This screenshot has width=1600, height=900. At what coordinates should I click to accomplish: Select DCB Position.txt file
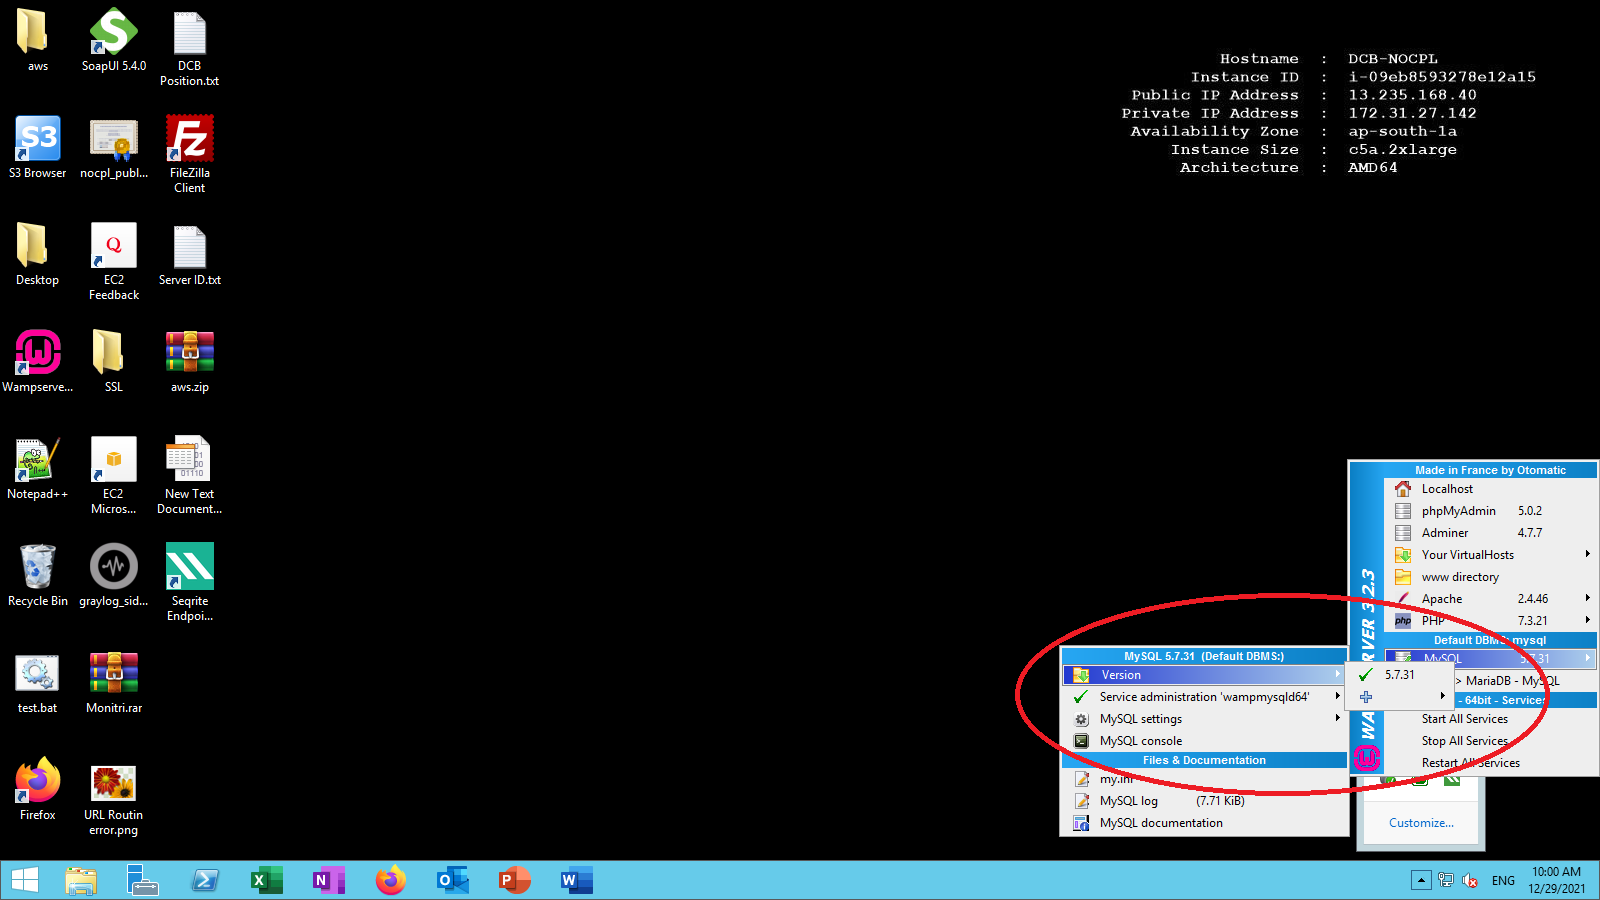coord(189,48)
